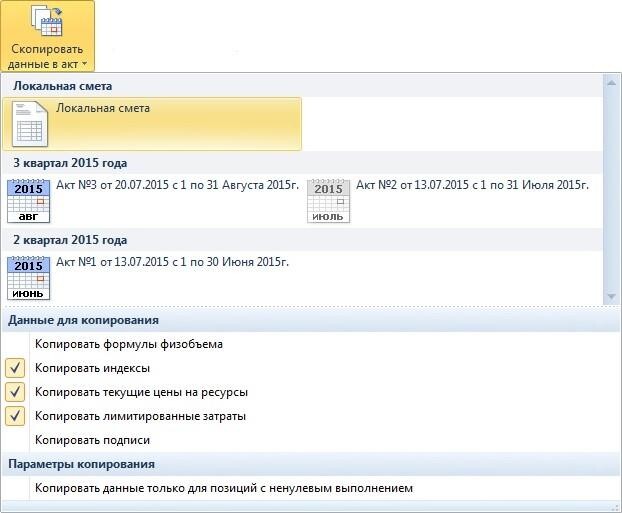Click the Данные для копирования section header
This screenshot has height=513, width=622.
pyautogui.click(x=311, y=320)
